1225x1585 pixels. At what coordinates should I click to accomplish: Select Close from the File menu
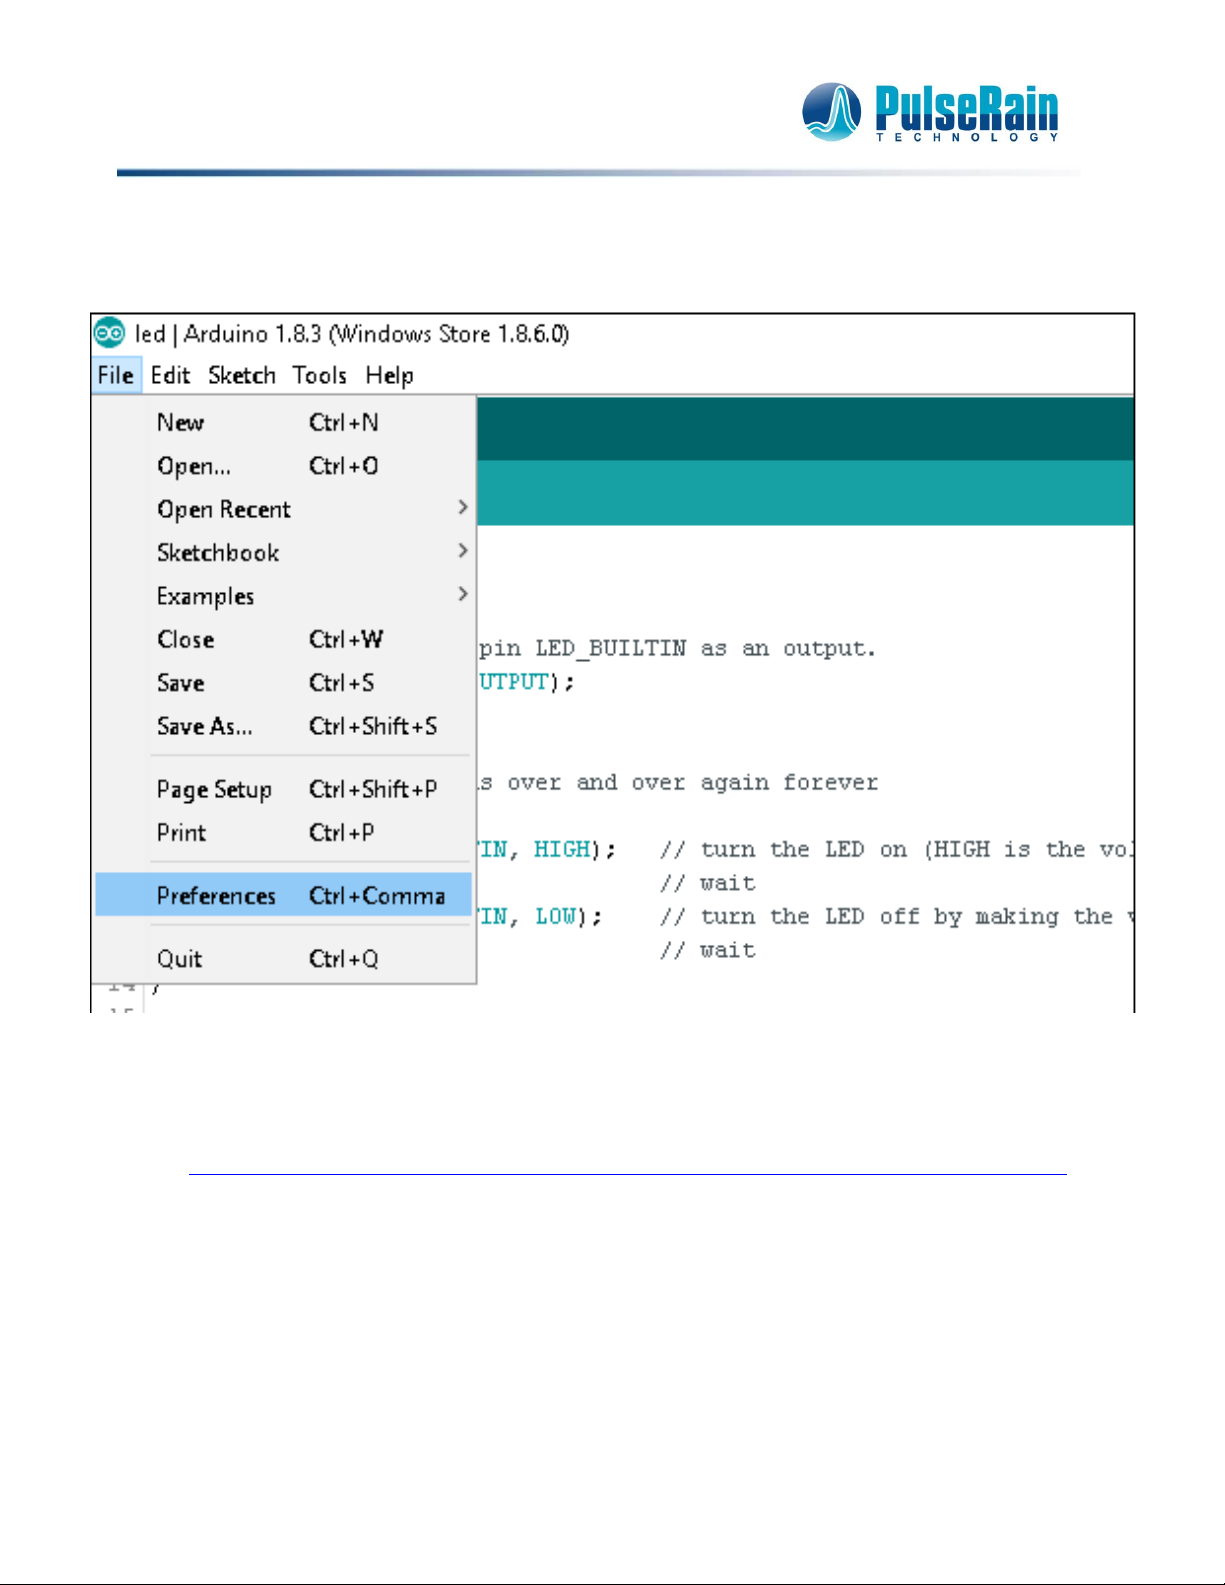(186, 640)
